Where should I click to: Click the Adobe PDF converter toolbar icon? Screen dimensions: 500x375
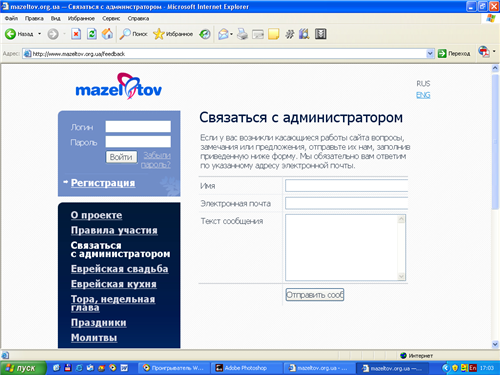483,52
